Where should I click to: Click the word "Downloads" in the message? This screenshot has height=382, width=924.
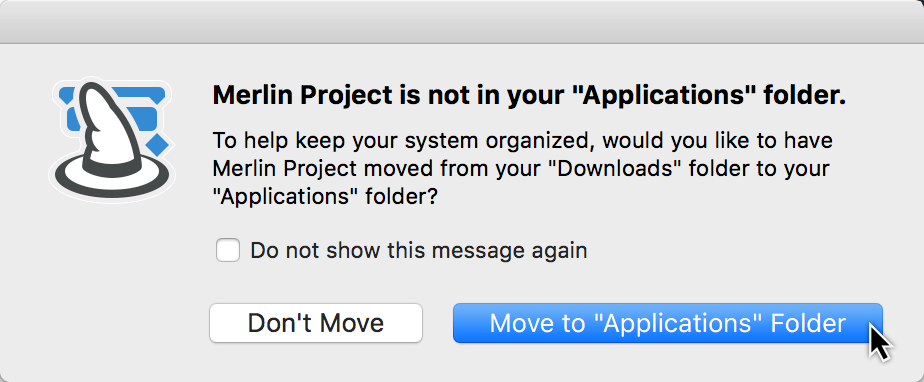628,169
